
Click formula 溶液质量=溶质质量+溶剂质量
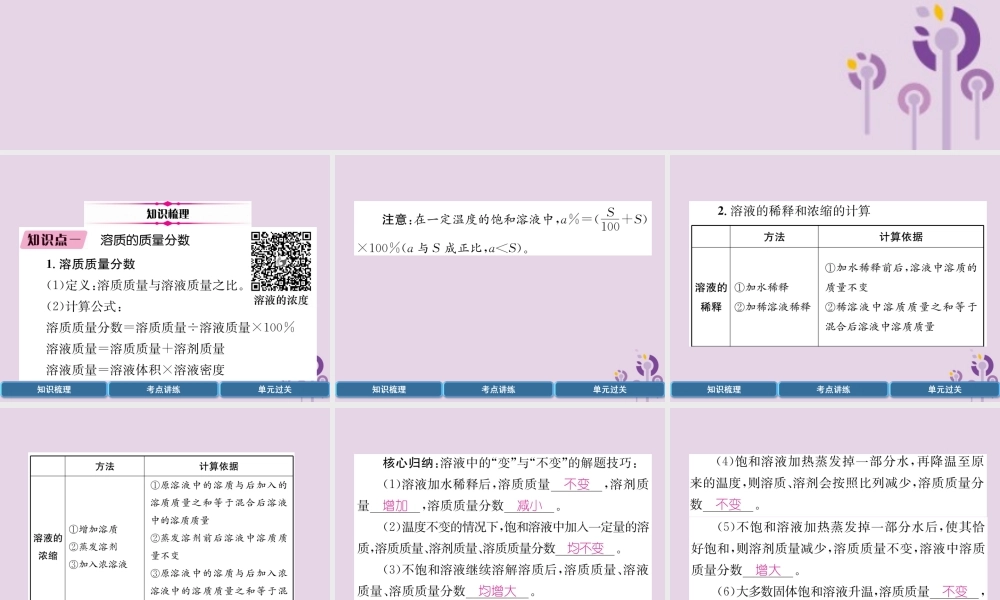click(135, 349)
